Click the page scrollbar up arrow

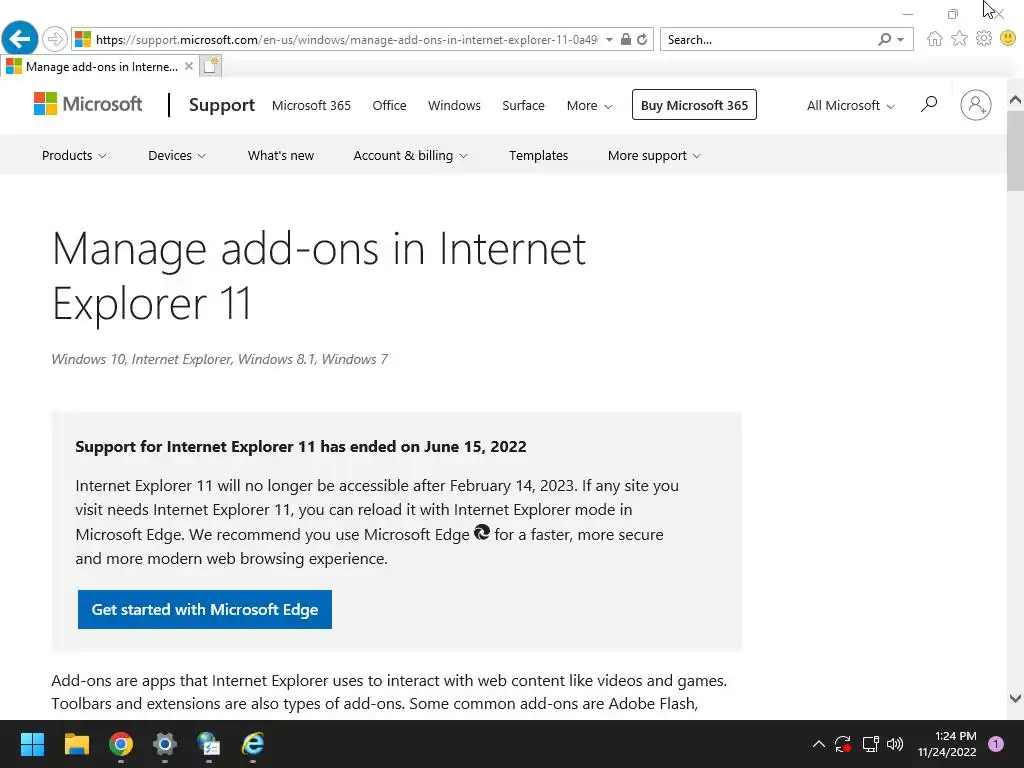pyautogui.click(x=1015, y=100)
